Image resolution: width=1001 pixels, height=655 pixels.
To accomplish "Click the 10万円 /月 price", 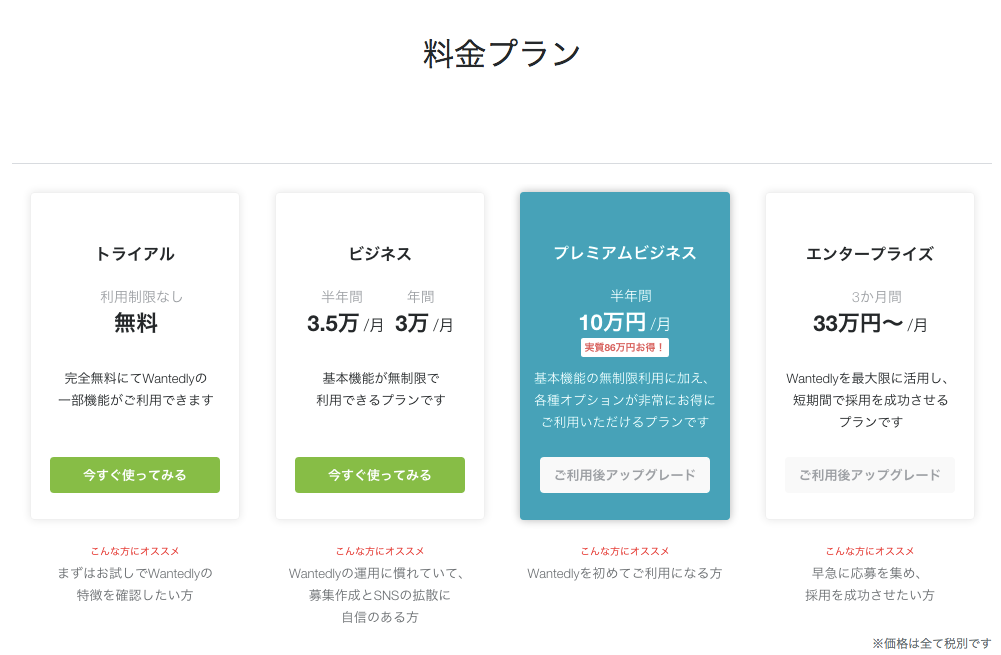I will coord(625,322).
